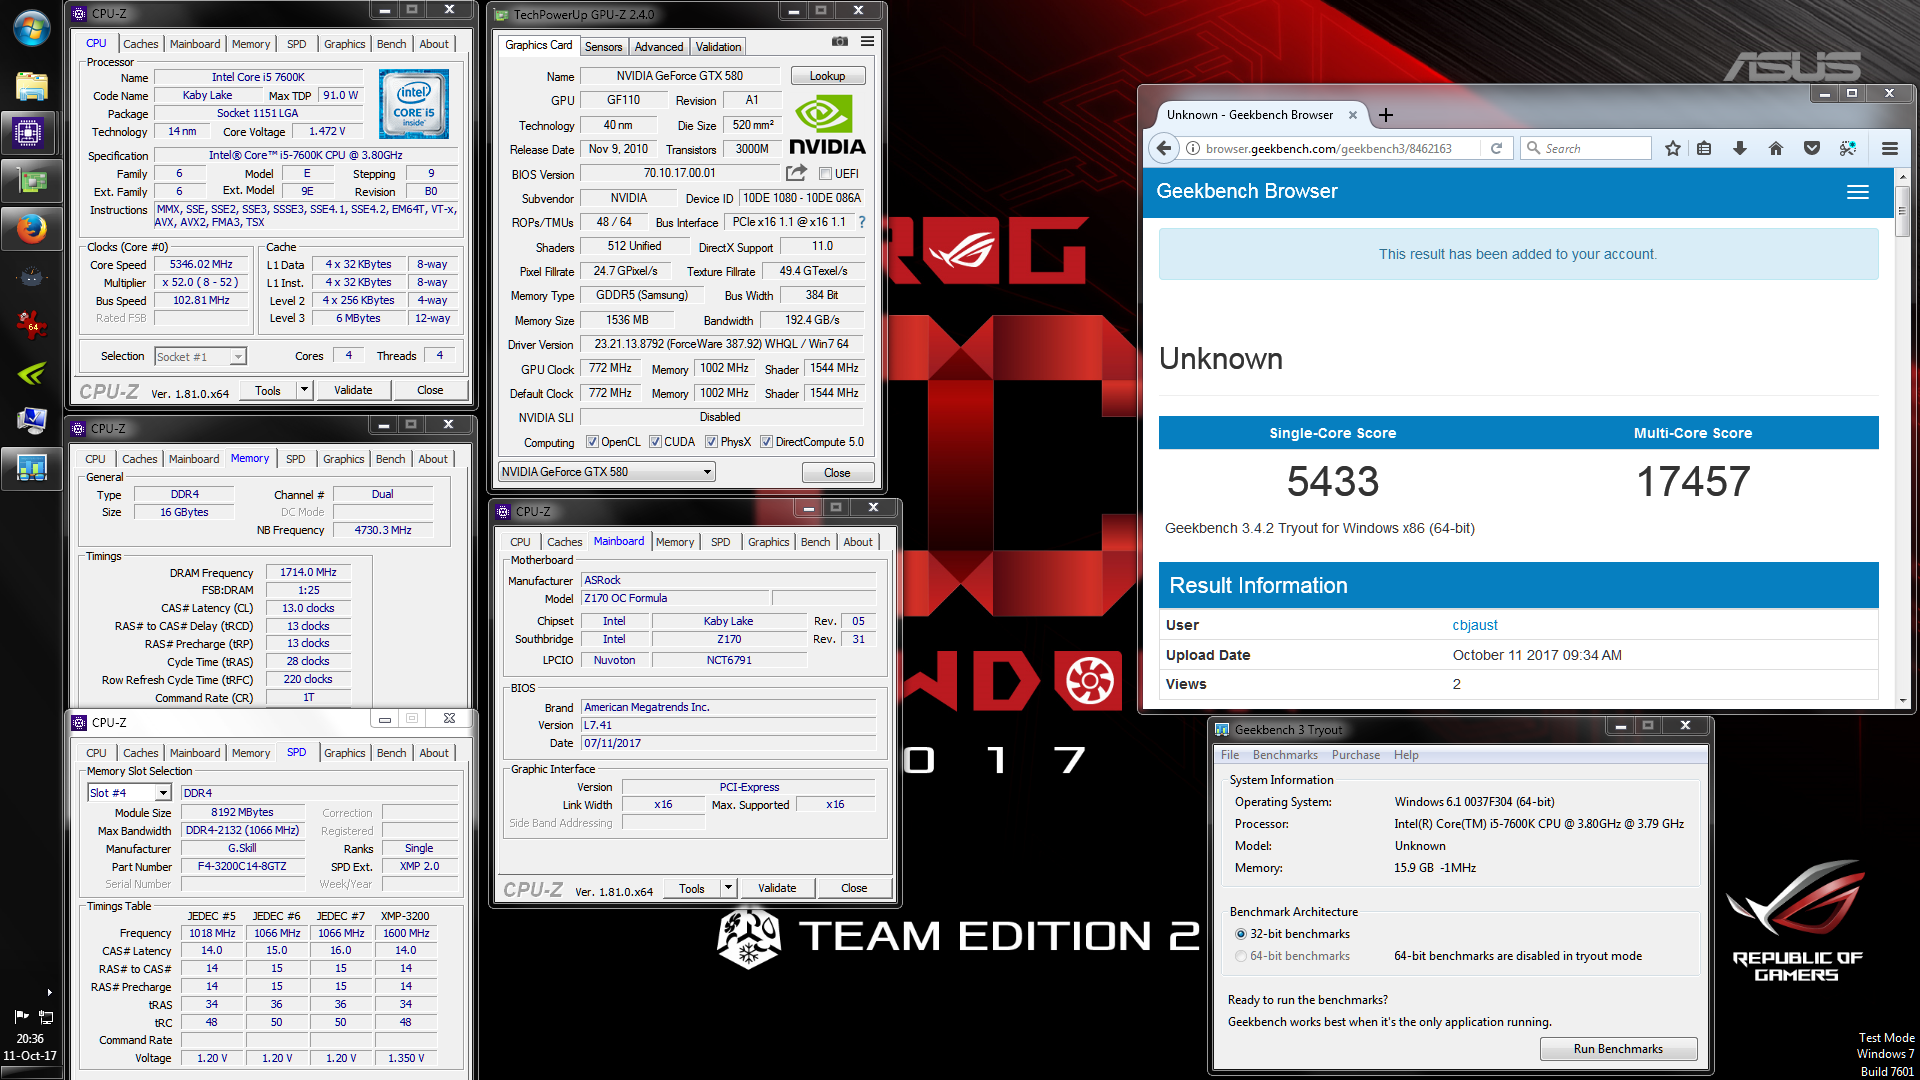Open the Firefox downloads arrow

(x=1740, y=148)
